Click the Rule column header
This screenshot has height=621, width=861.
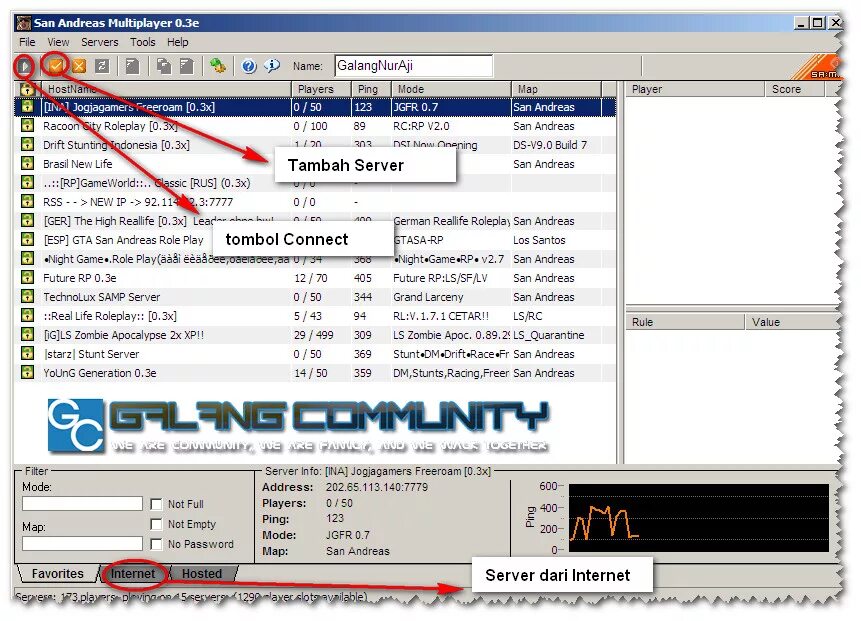click(x=685, y=322)
